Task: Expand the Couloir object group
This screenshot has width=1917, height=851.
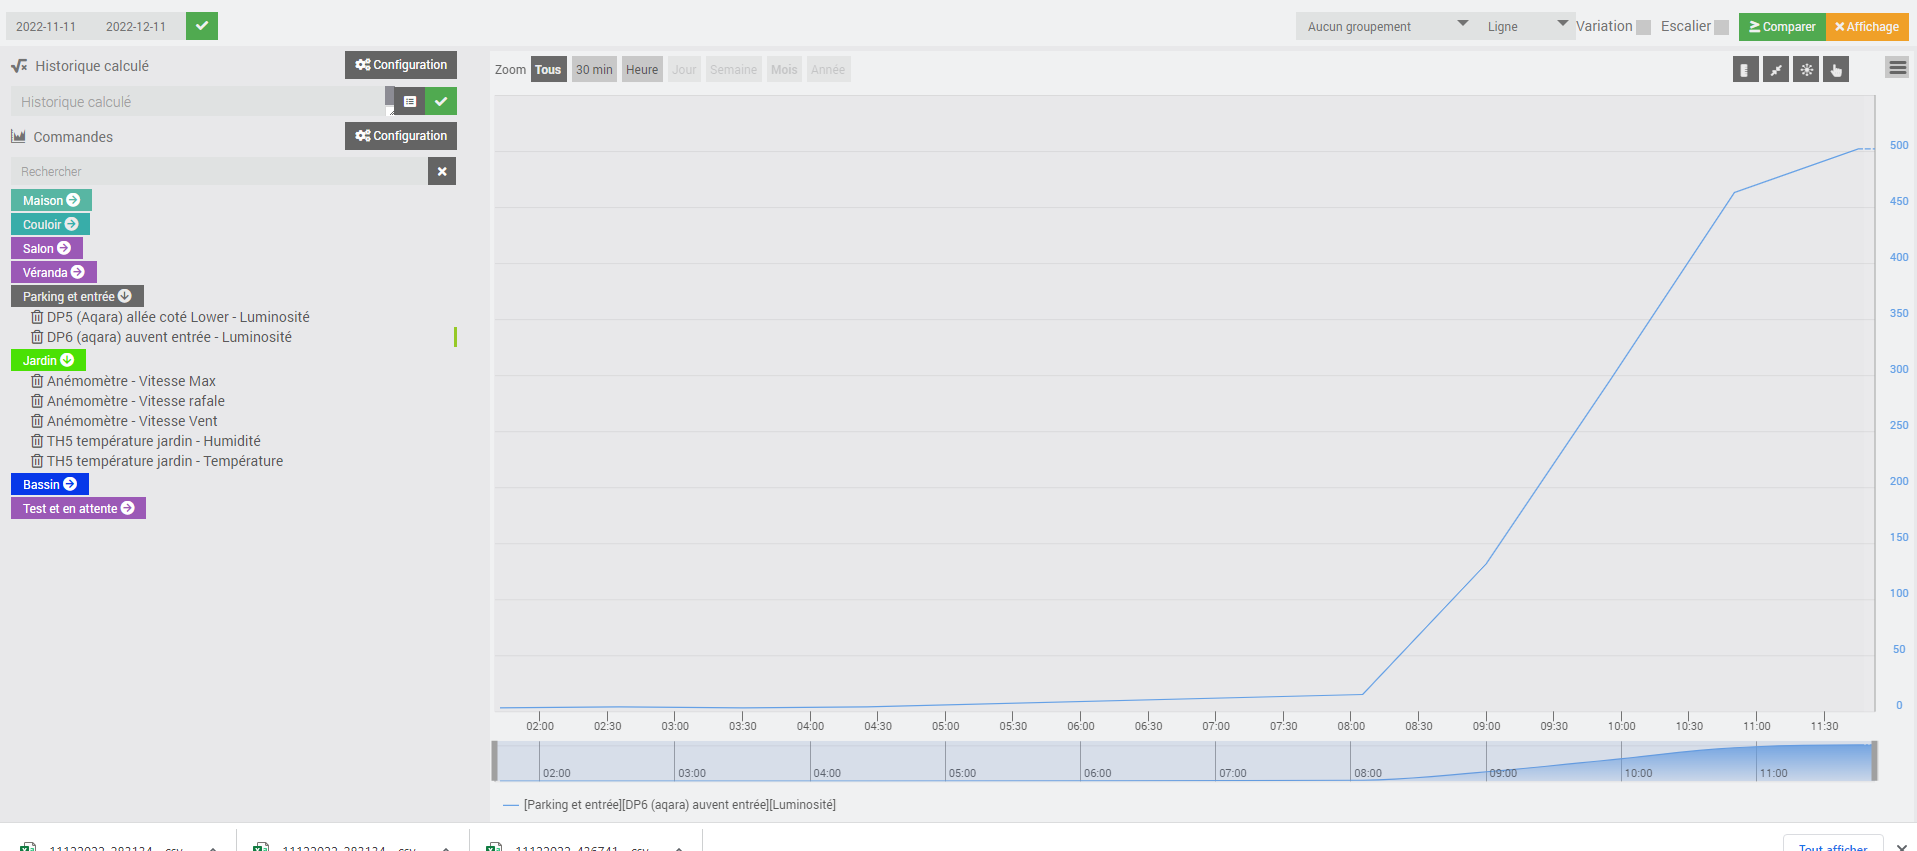Action: [x=50, y=224]
